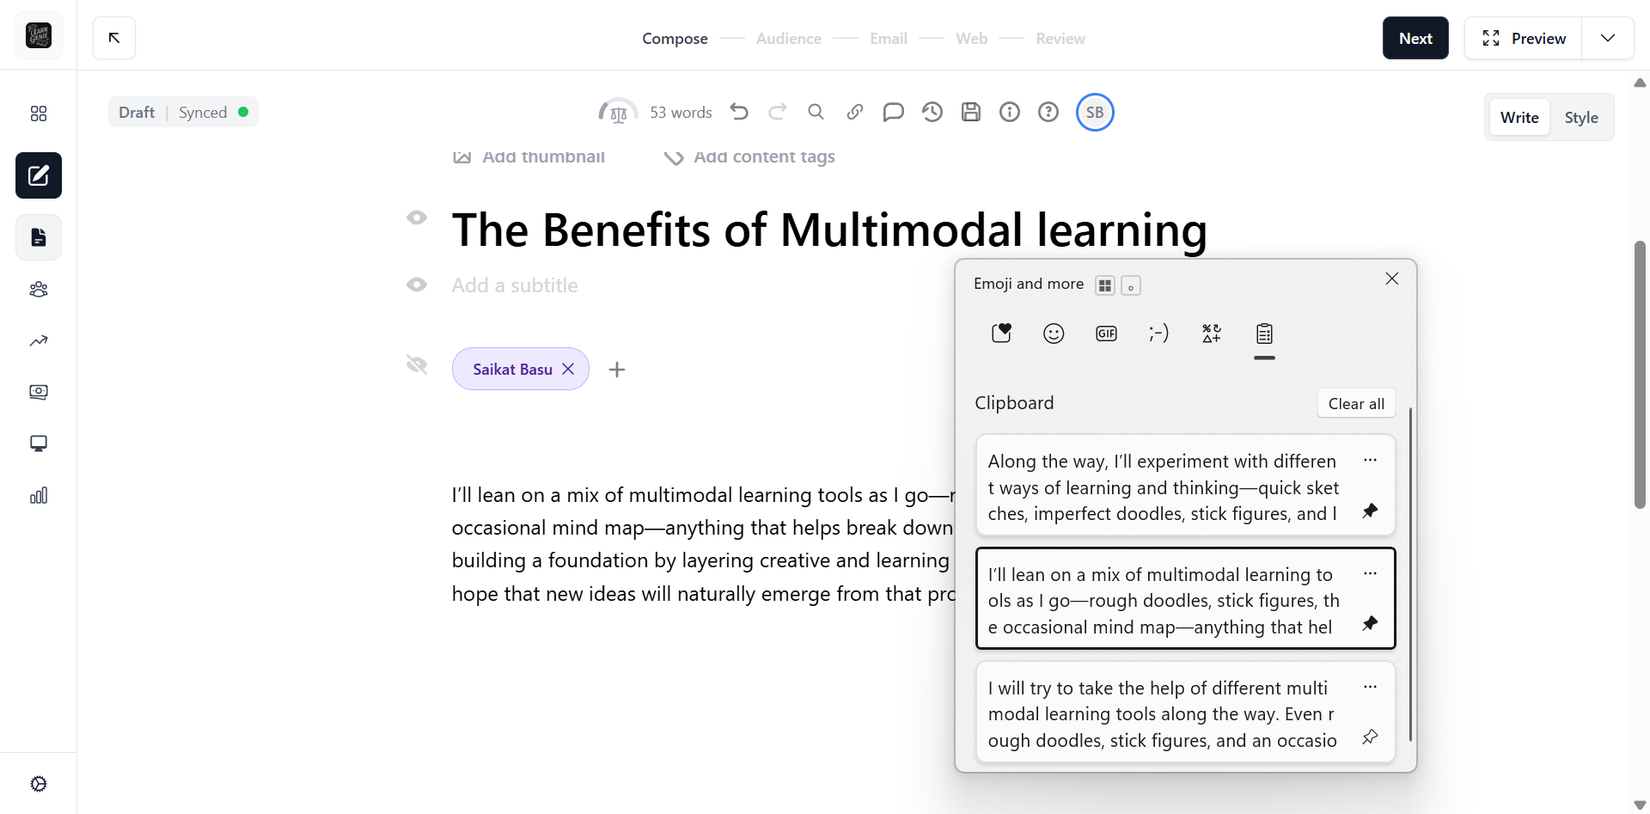Unpin the 'Along the way' clipboard item
This screenshot has width=1650, height=814.
click(x=1370, y=511)
